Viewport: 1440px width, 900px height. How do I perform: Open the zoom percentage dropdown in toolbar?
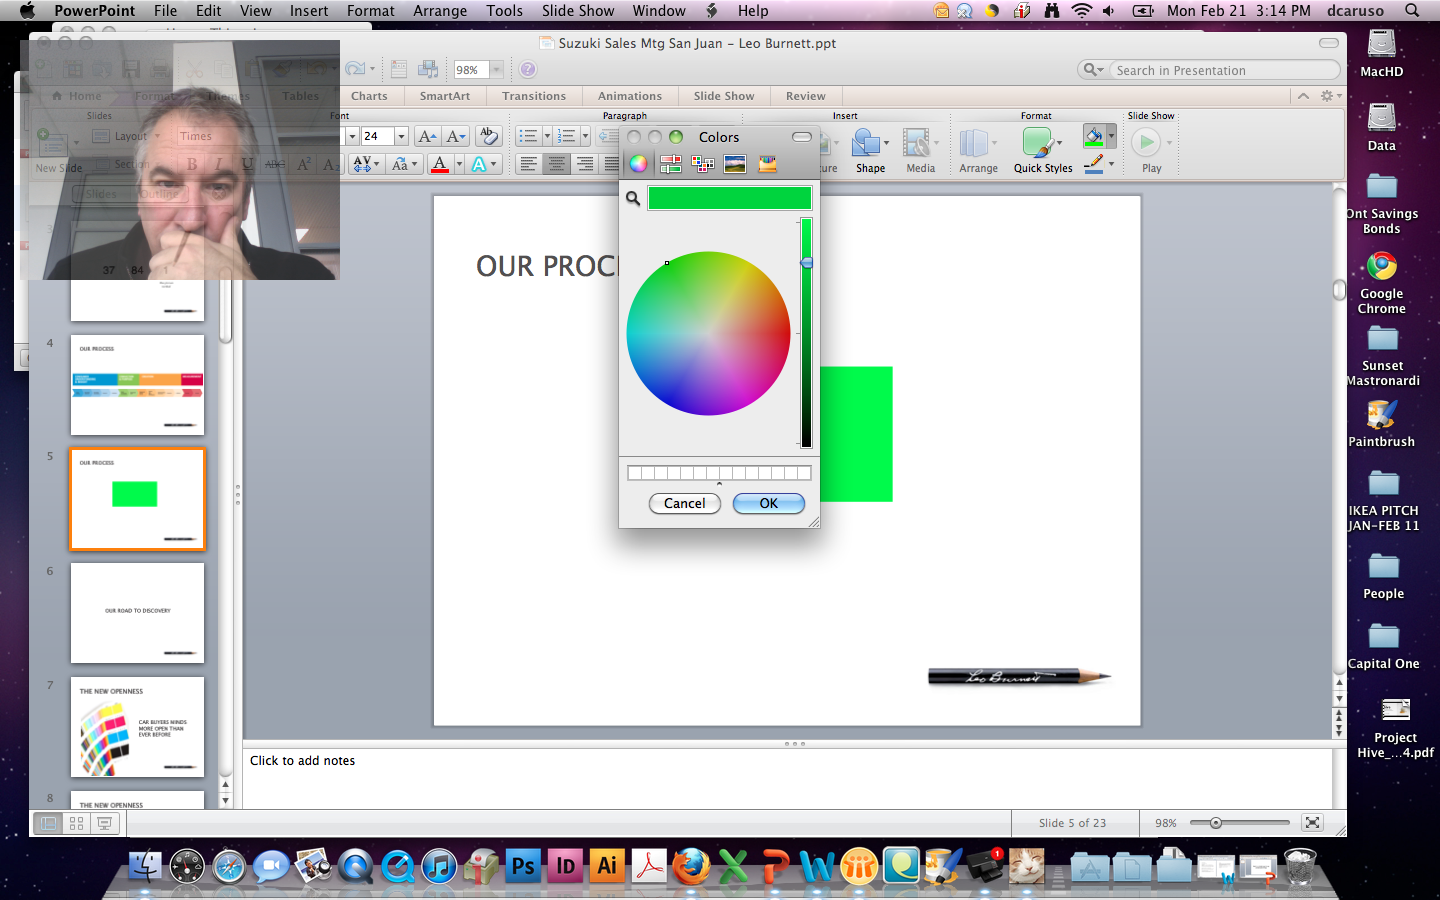pos(496,70)
